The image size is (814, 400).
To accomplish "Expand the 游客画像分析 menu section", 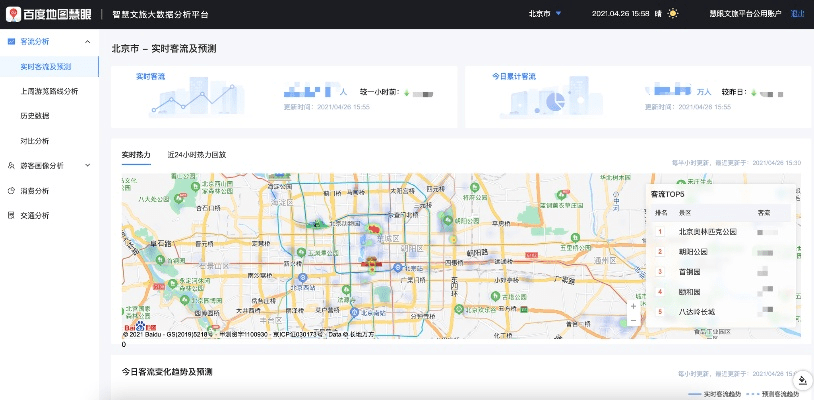I will click(x=88, y=166).
